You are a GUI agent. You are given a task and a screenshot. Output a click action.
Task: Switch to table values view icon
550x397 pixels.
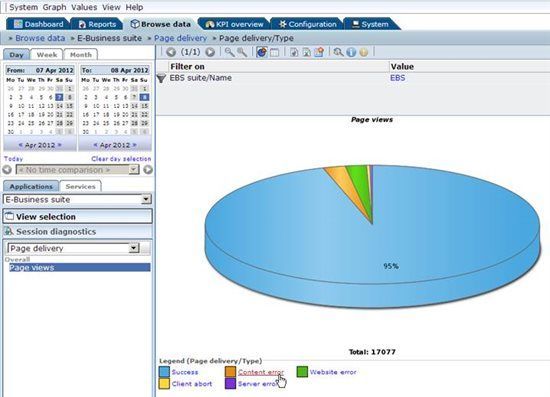275,52
